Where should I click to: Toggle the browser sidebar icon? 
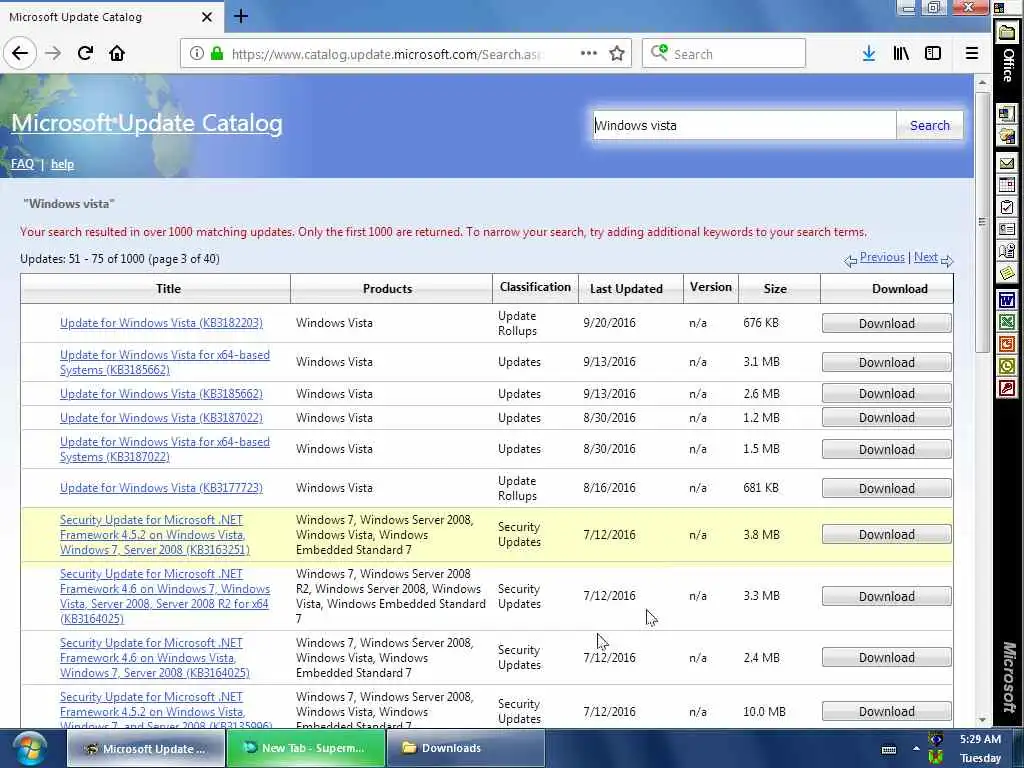click(x=933, y=54)
